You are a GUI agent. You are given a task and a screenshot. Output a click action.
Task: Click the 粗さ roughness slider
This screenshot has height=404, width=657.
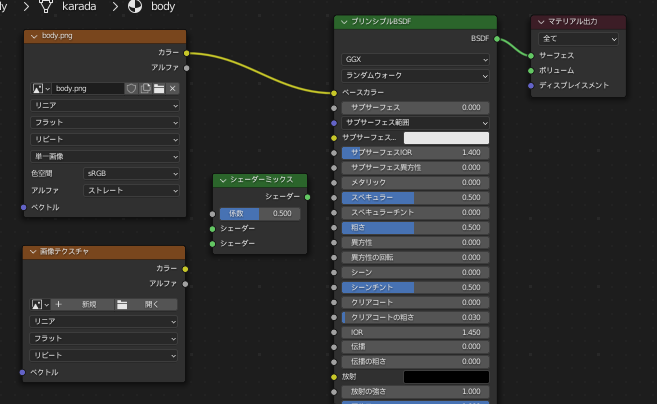click(415, 228)
